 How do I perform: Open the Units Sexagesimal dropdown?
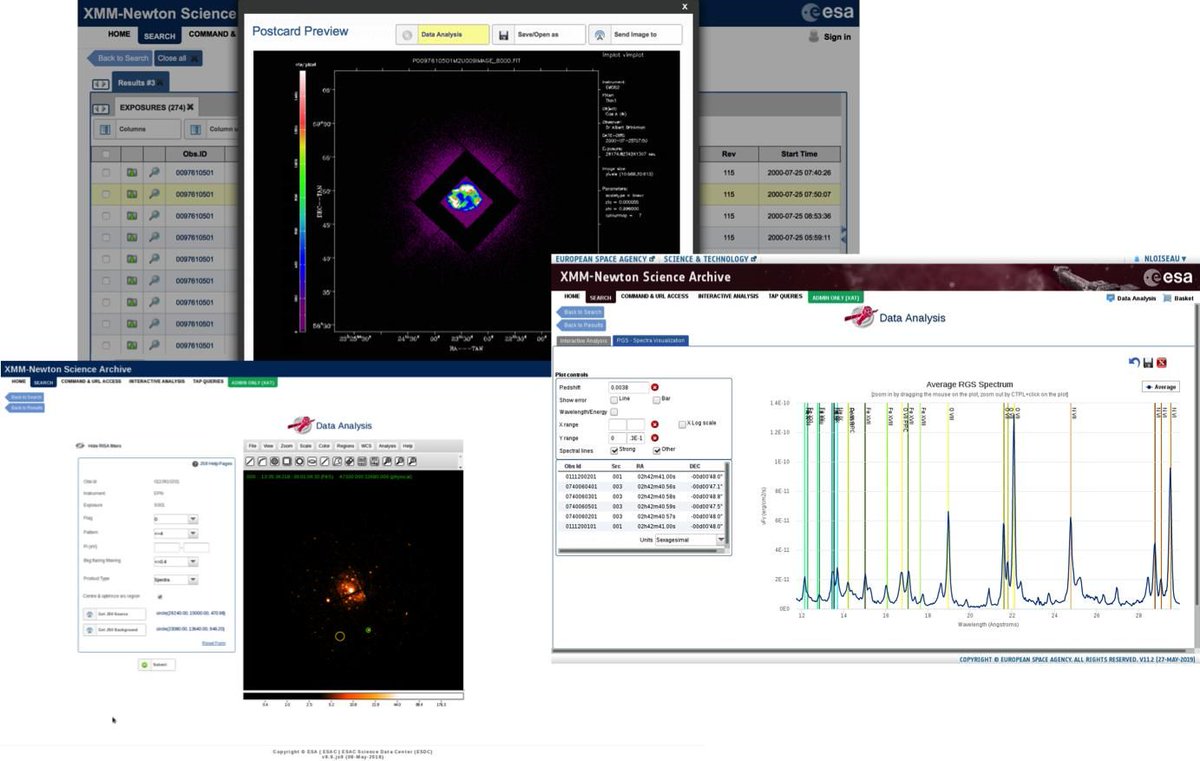(x=690, y=540)
